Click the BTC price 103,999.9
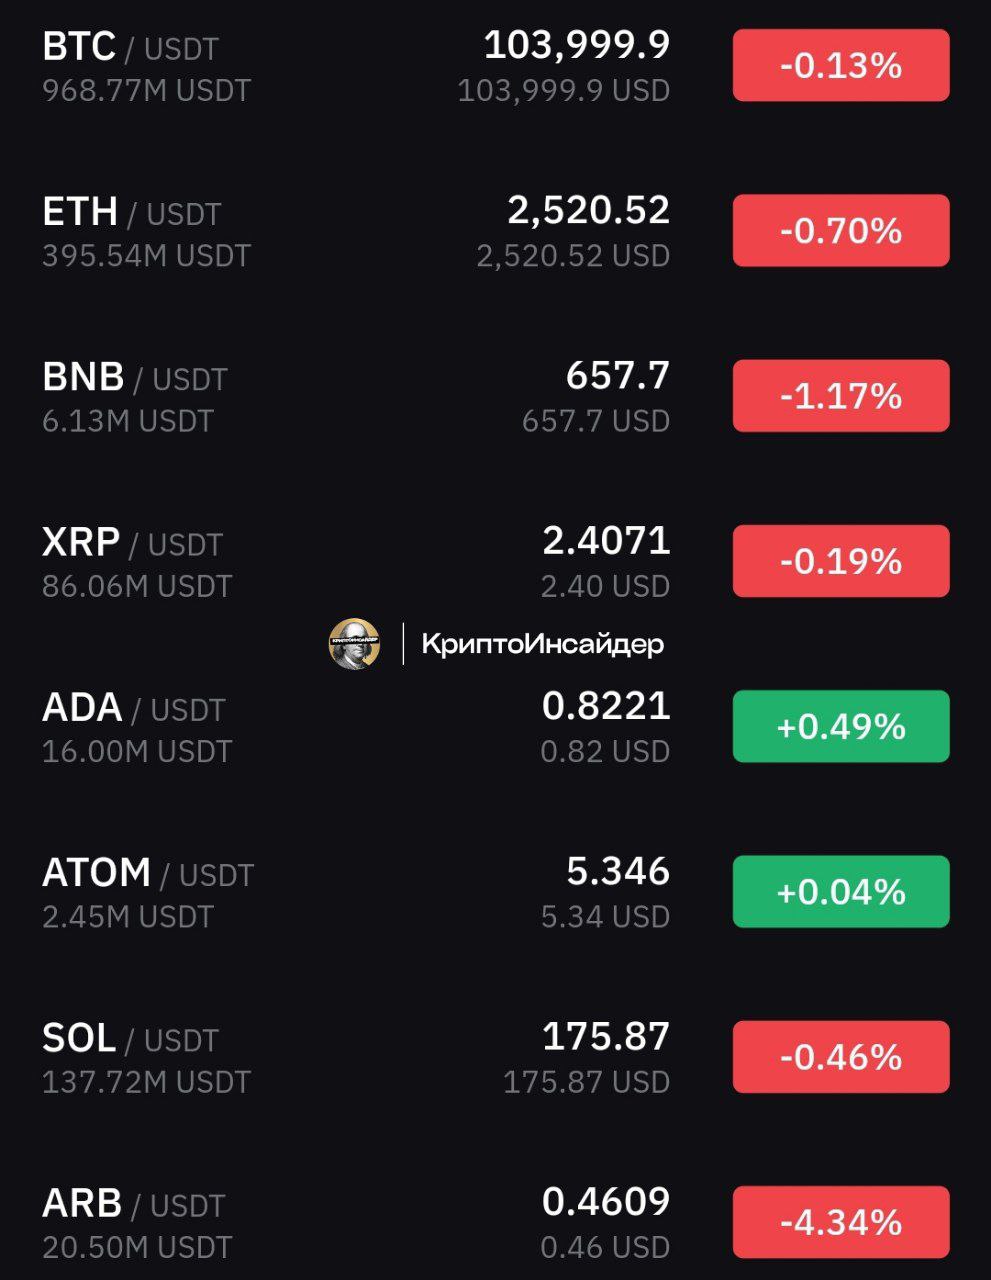Image resolution: width=991 pixels, height=1280 pixels. [x=577, y=45]
